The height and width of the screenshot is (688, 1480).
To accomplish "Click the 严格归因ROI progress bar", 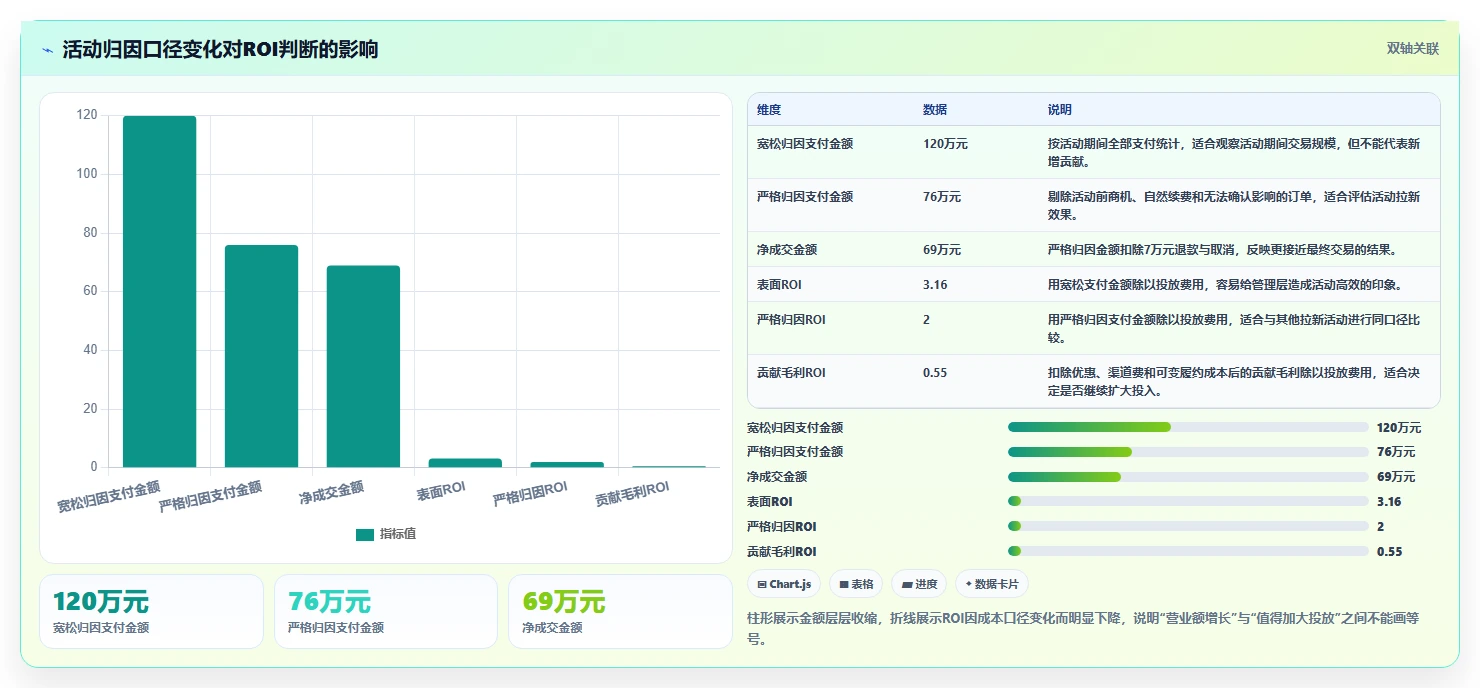I will [1188, 526].
